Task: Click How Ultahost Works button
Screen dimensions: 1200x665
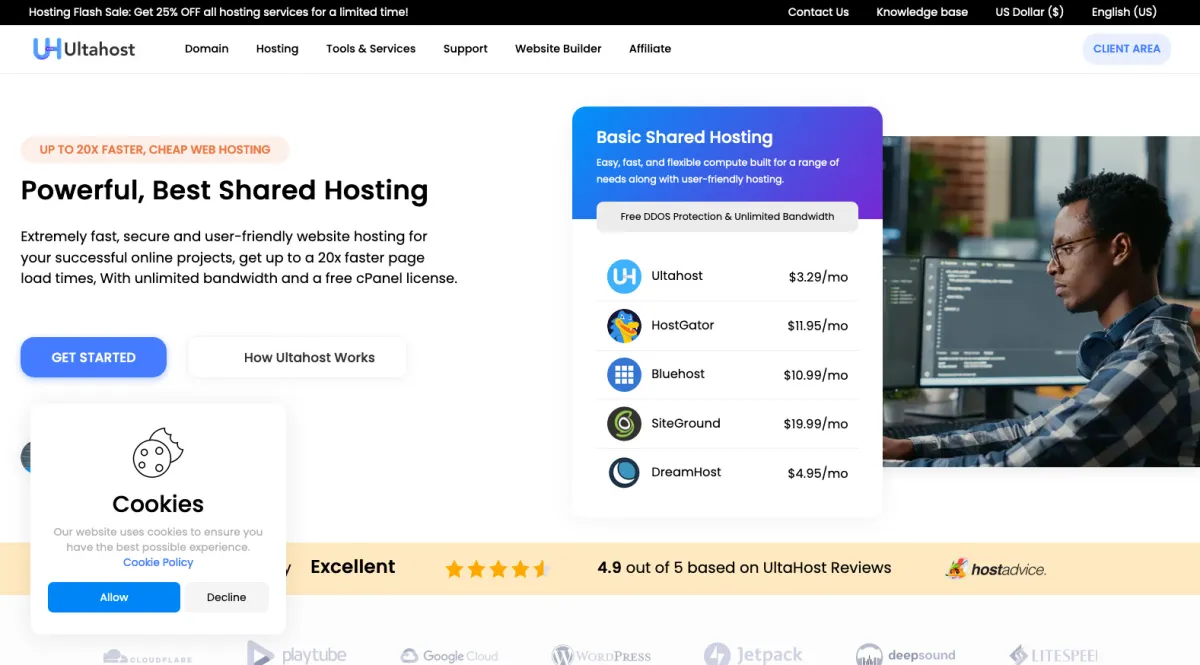Action: 298,357
